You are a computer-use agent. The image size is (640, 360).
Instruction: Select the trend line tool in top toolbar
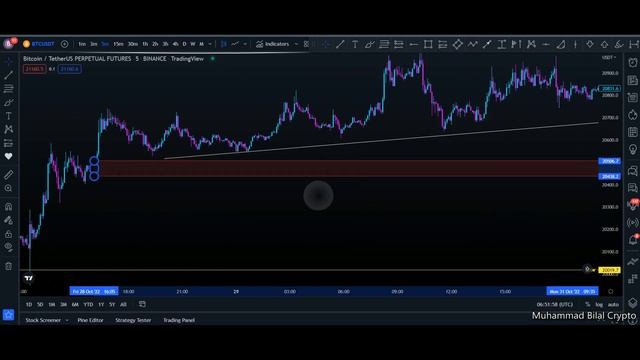pyautogui.click(x=340, y=44)
